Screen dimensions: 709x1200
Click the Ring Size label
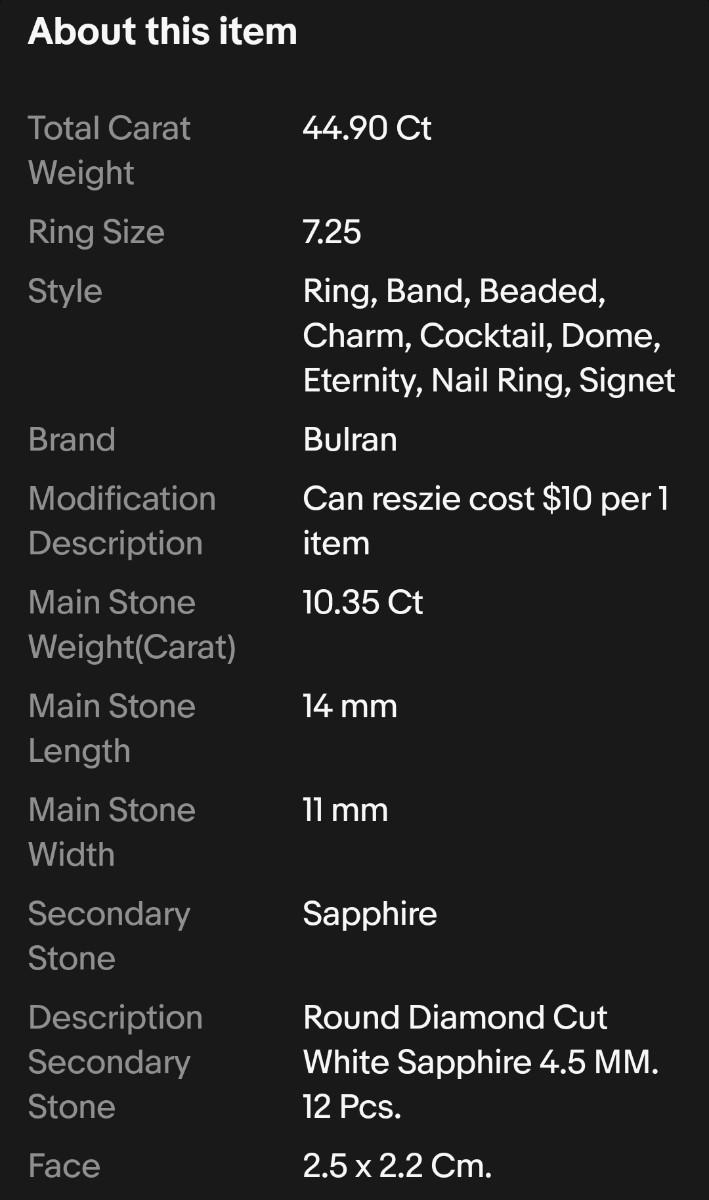(x=96, y=232)
